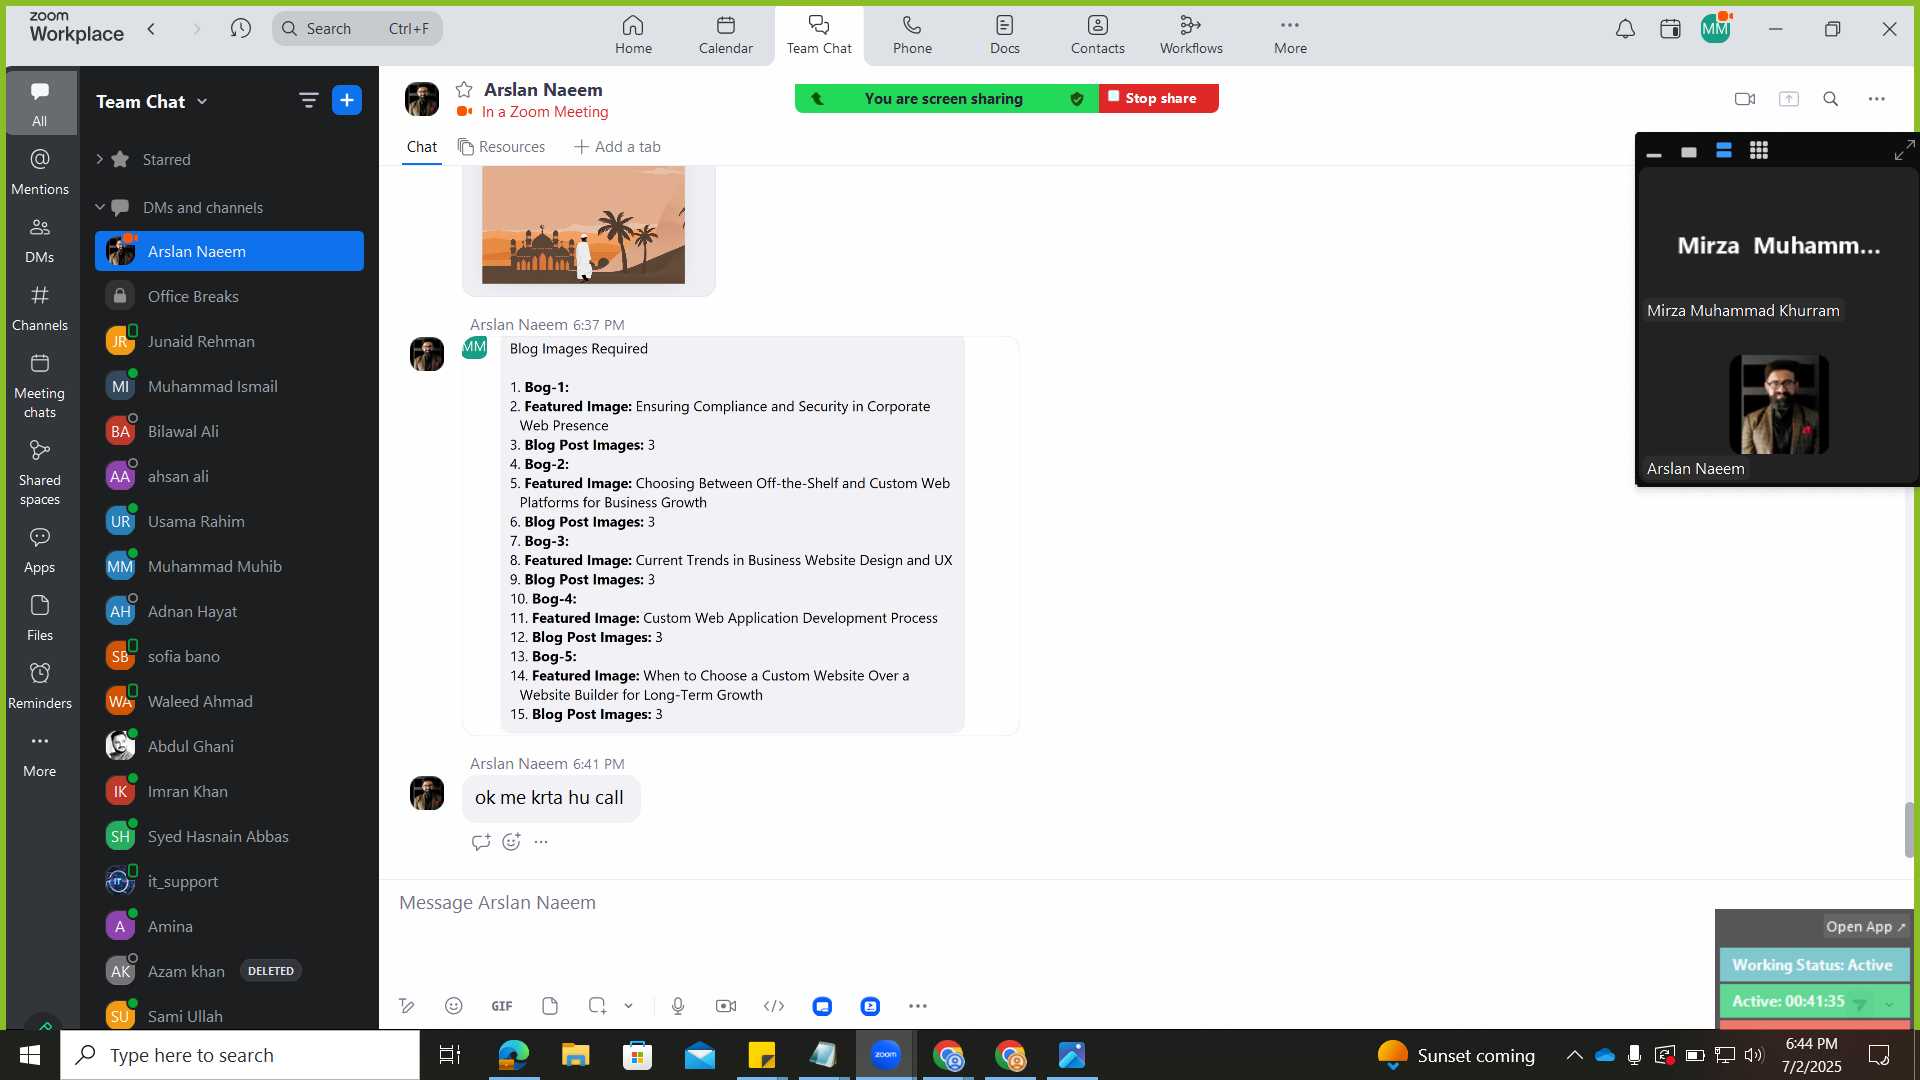Open the Channels sidebar section

(x=40, y=308)
